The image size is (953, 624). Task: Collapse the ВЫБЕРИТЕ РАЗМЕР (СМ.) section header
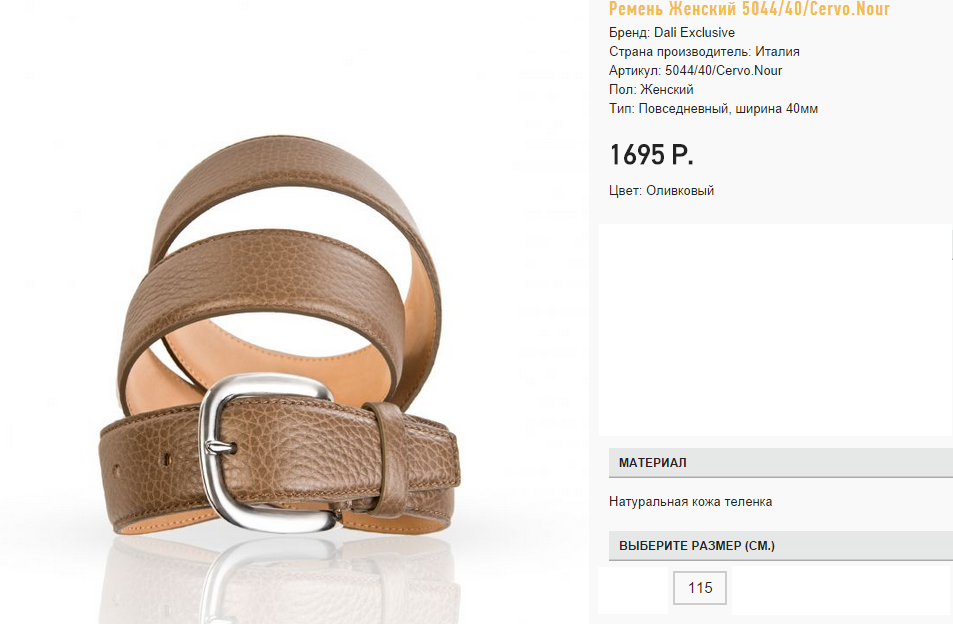point(780,546)
